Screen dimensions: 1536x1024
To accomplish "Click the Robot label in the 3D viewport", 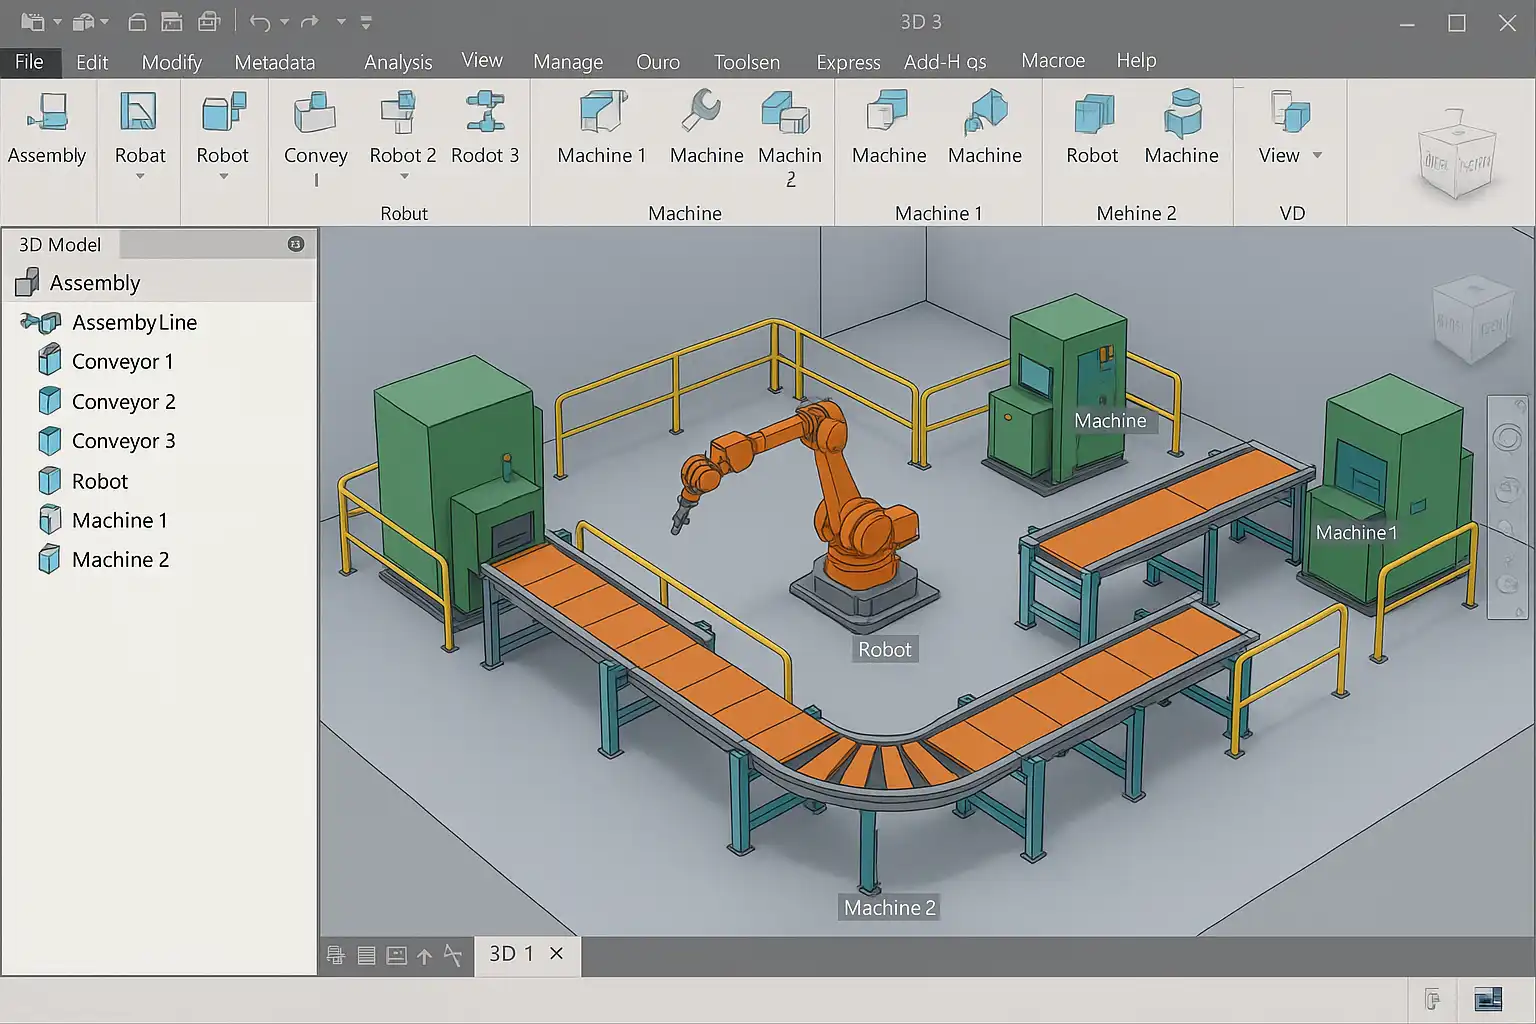I will [884, 650].
